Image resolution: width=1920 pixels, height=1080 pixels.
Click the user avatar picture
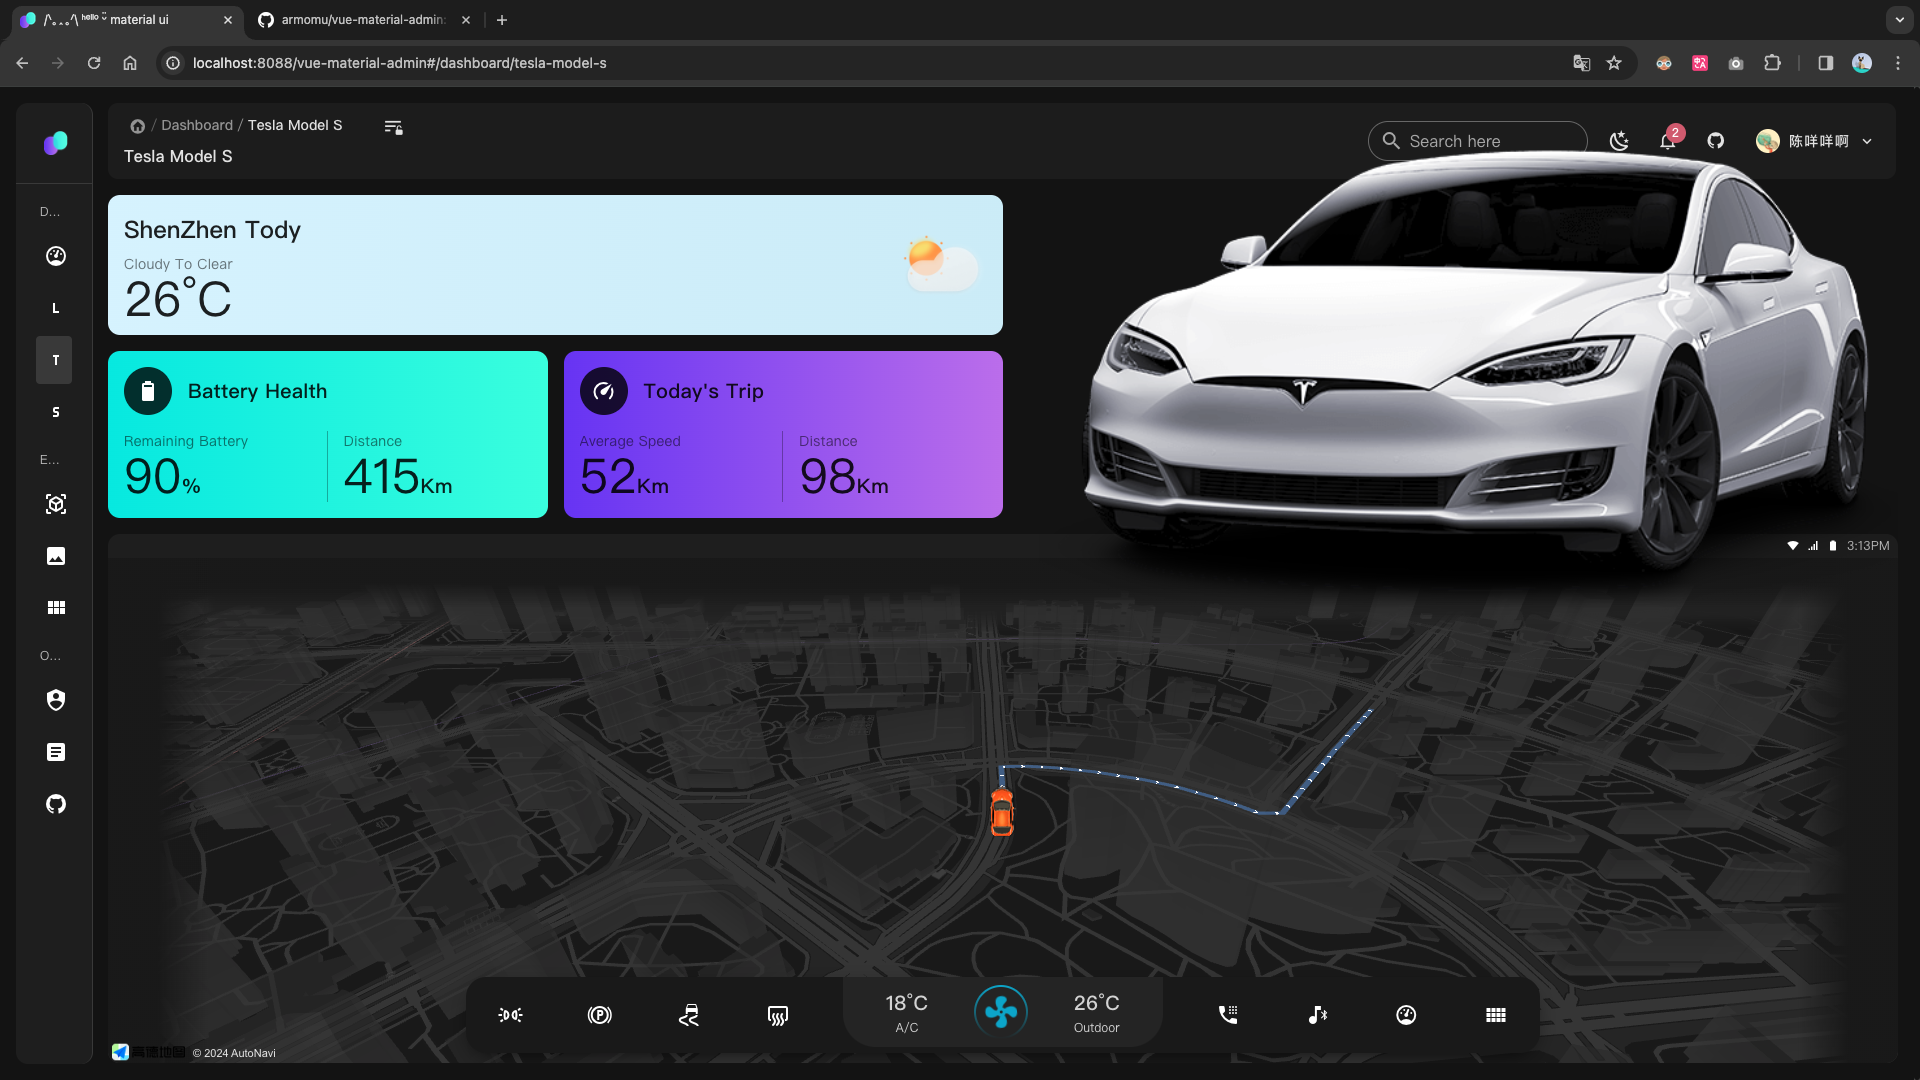pos(1768,141)
